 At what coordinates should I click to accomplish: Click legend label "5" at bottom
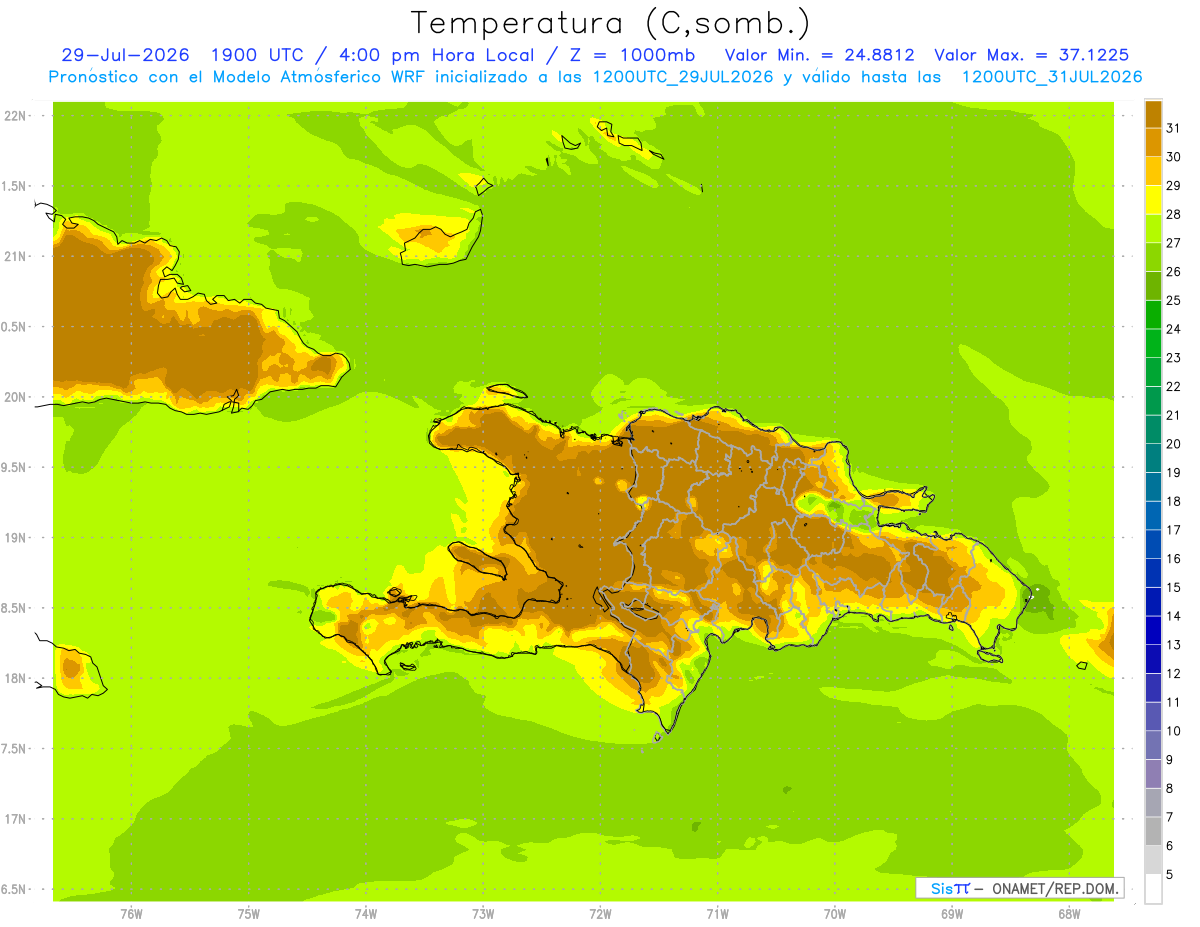click(1170, 874)
